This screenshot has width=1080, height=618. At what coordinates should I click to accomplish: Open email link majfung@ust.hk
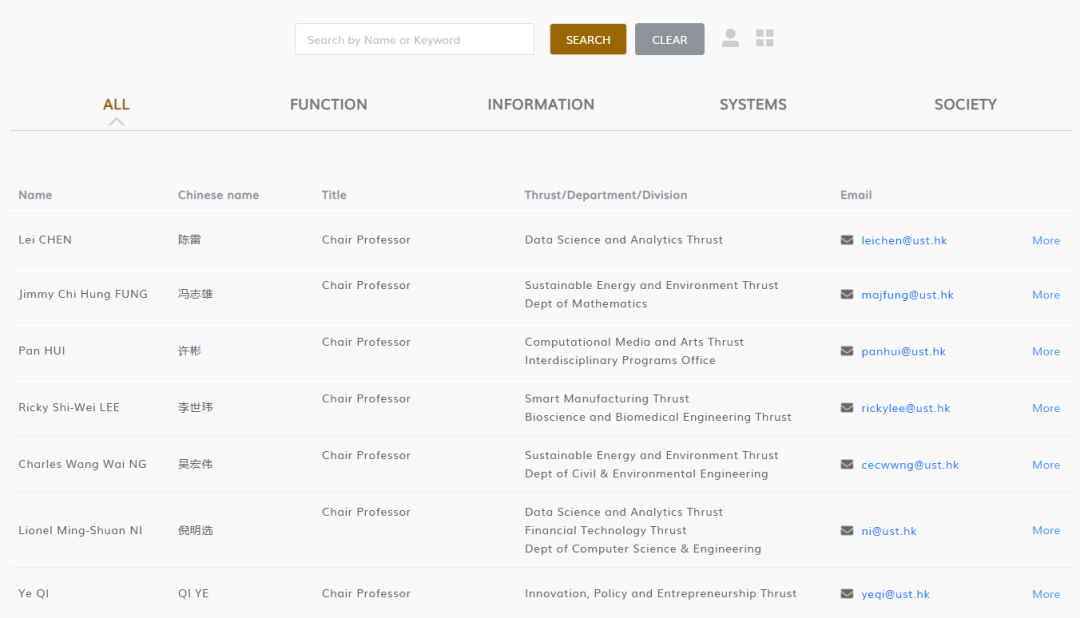click(x=907, y=294)
